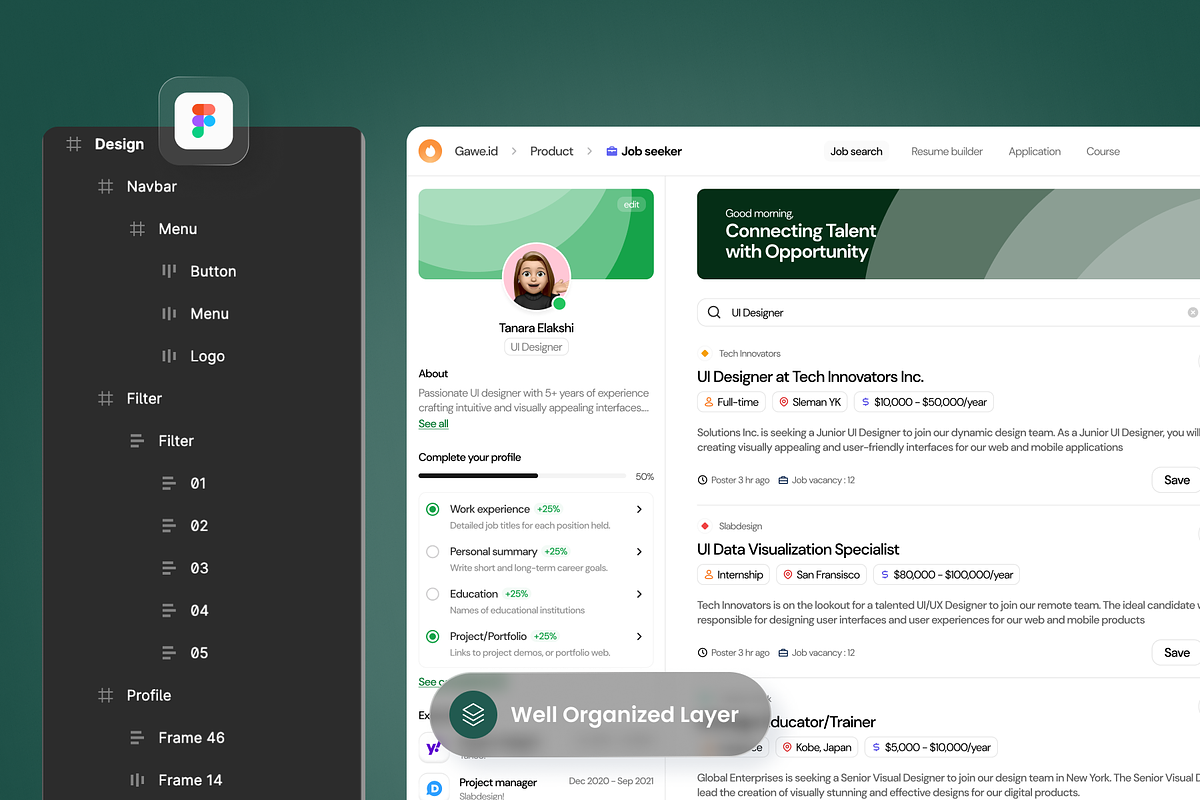The width and height of the screenshot is (1200, 800).
Task: Click the edit button on profile banner
Action: coord(631,204)
